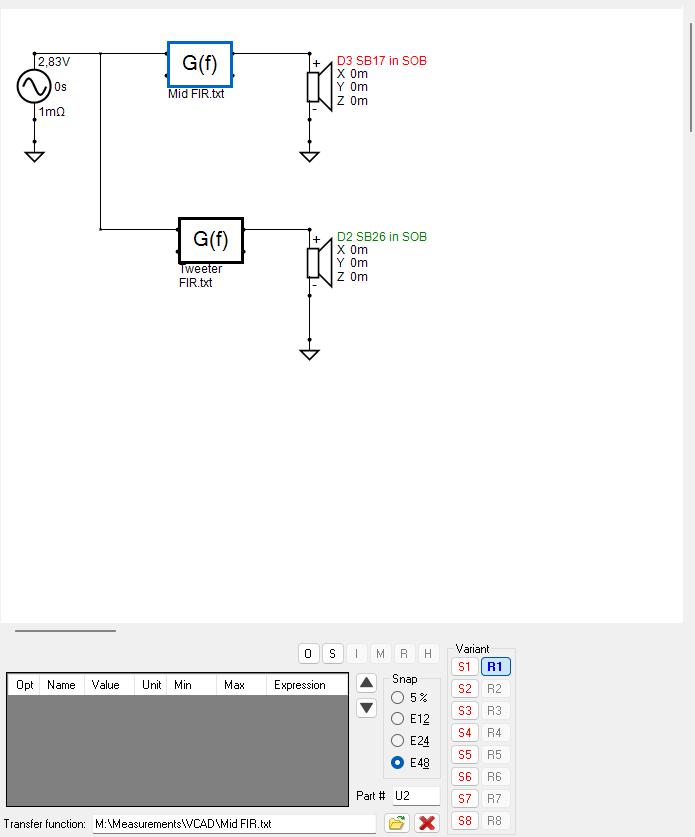Store variant S6
The image size is (695, 837).
point(464,776)
